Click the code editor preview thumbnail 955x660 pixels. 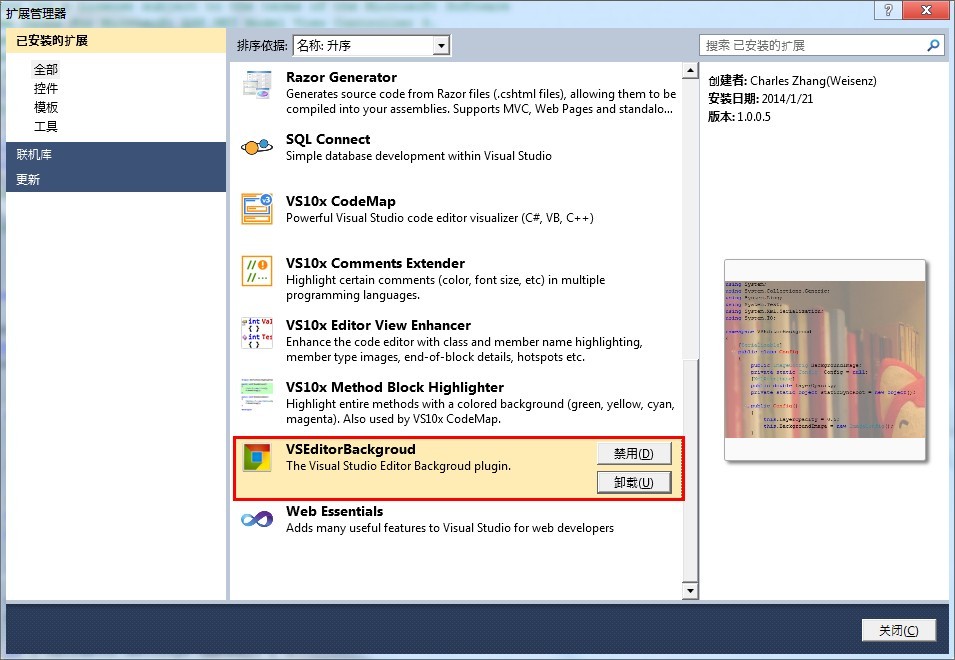[x=825, y=360]
